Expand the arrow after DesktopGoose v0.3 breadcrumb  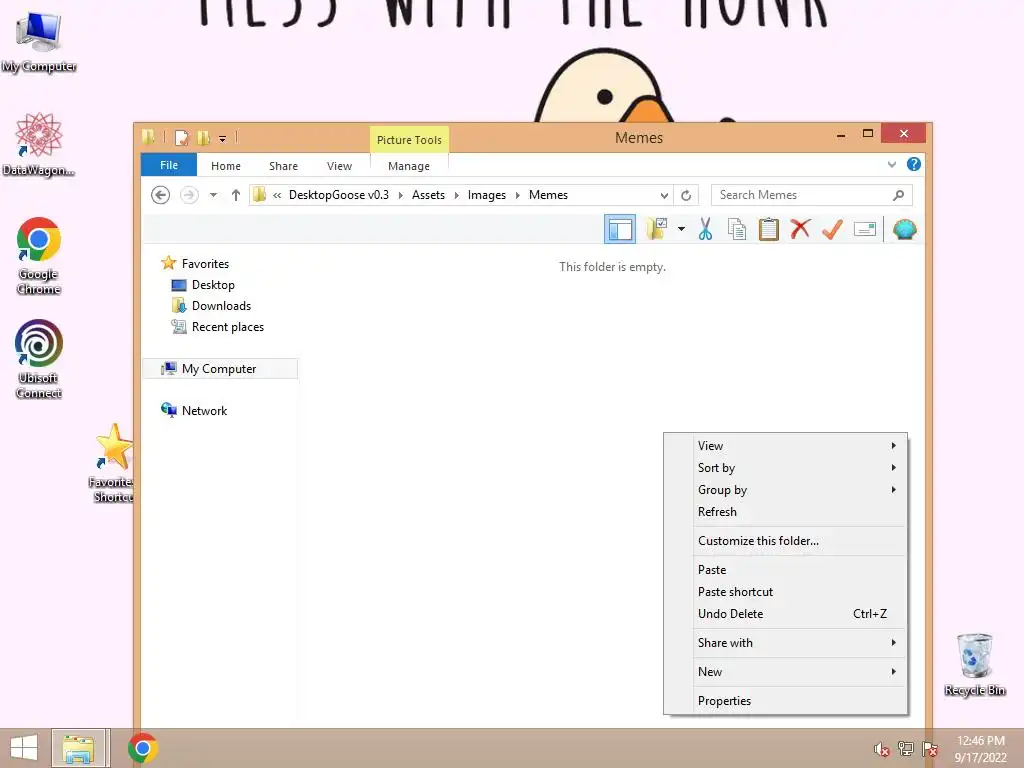tap(400, 195)
